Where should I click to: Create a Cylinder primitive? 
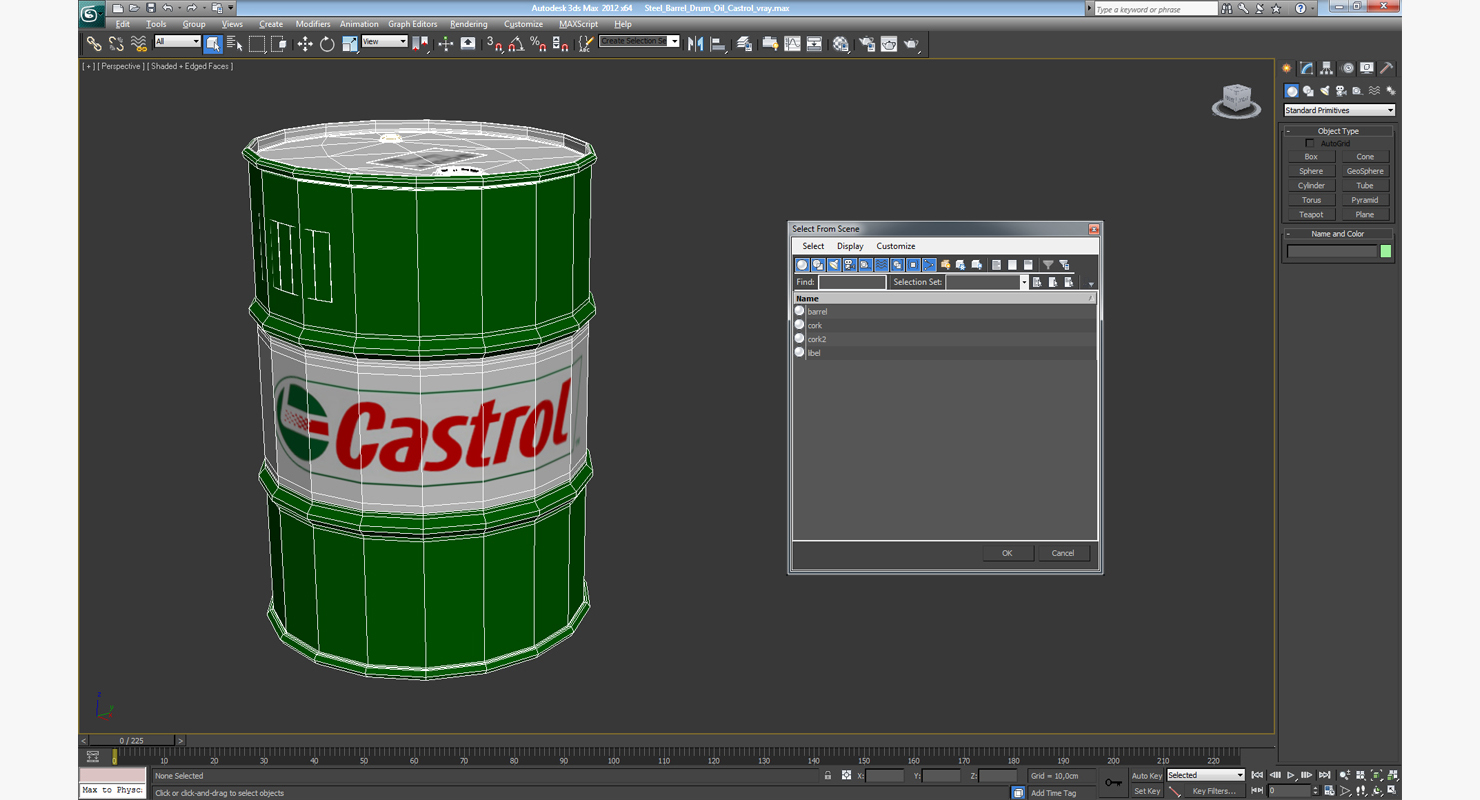(1311, 185)
